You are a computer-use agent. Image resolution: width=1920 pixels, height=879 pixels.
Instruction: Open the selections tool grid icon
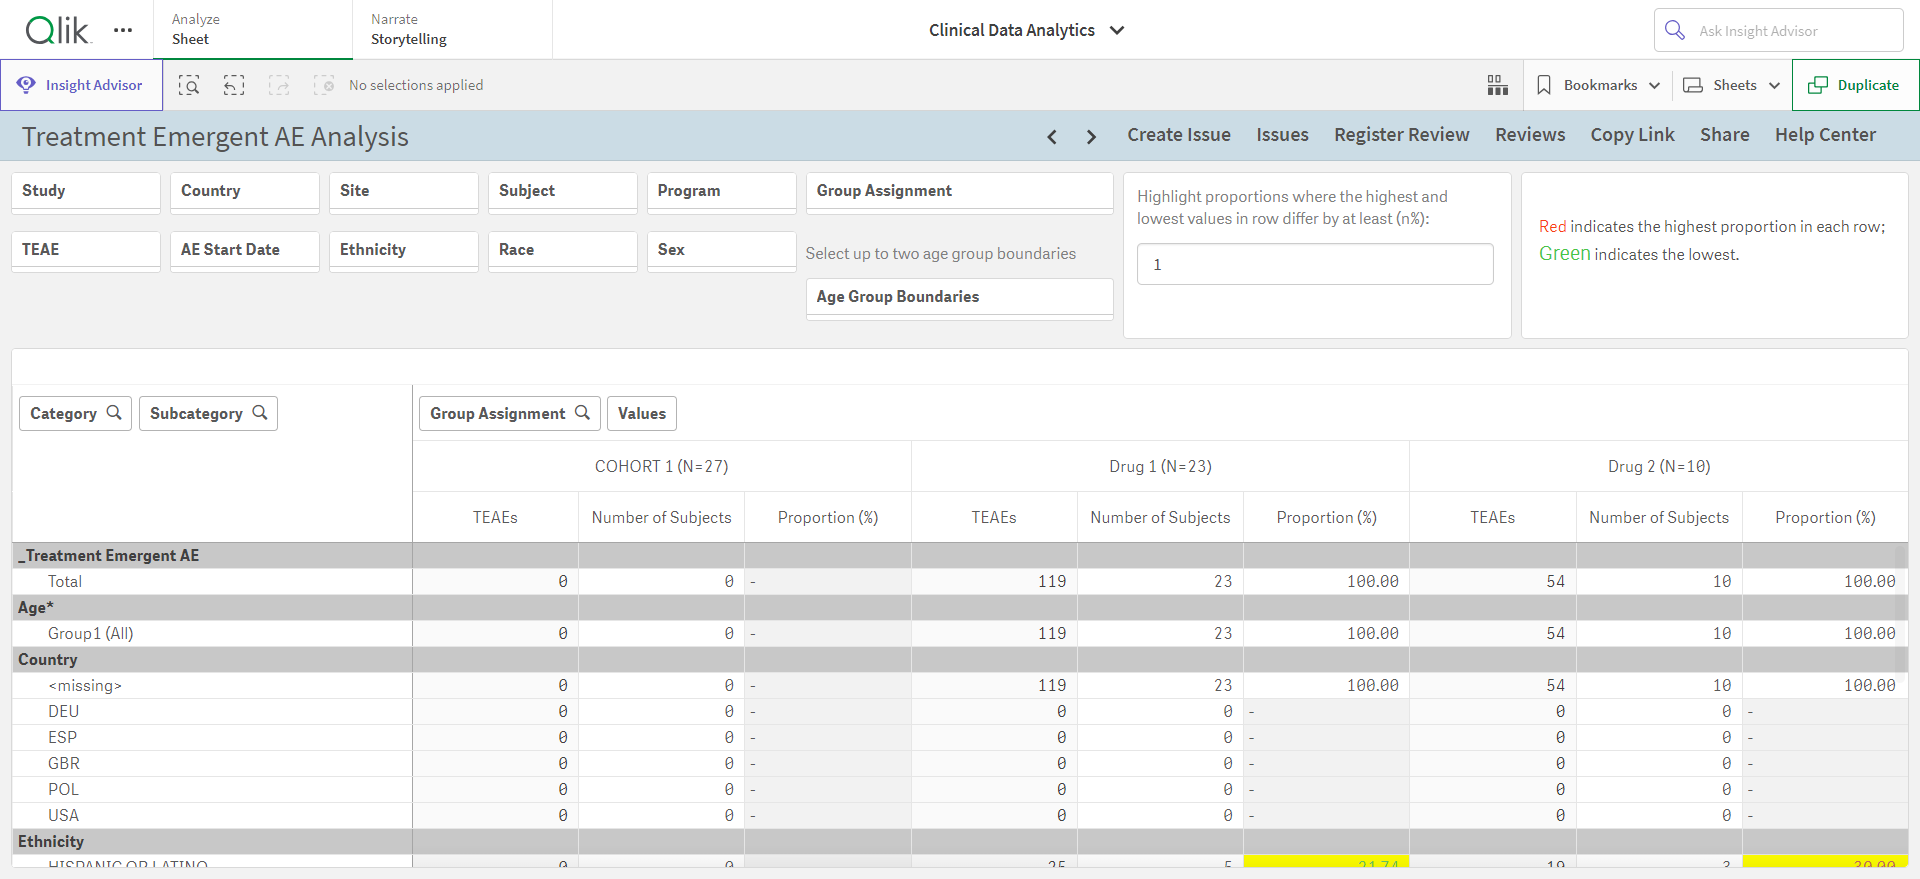tap(1497, 85)
